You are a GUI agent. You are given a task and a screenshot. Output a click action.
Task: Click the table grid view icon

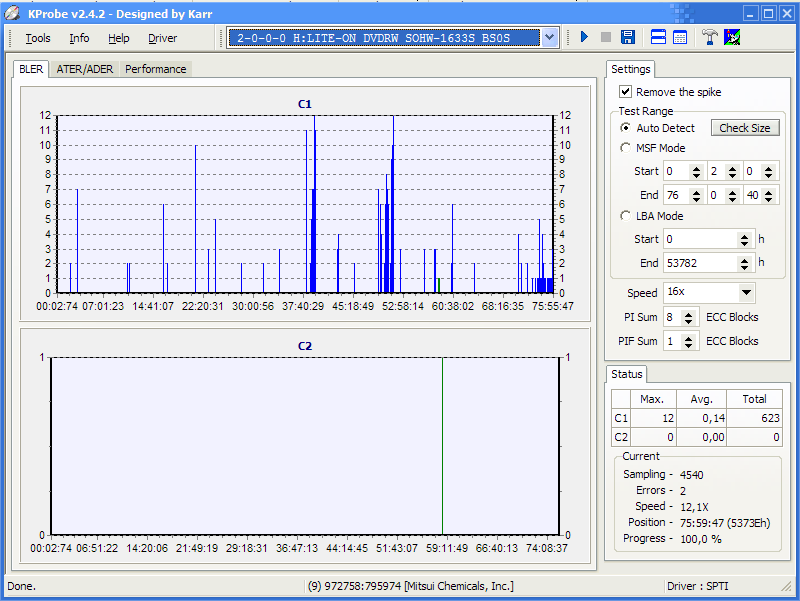pyautogui.click(x=680, y=38)
